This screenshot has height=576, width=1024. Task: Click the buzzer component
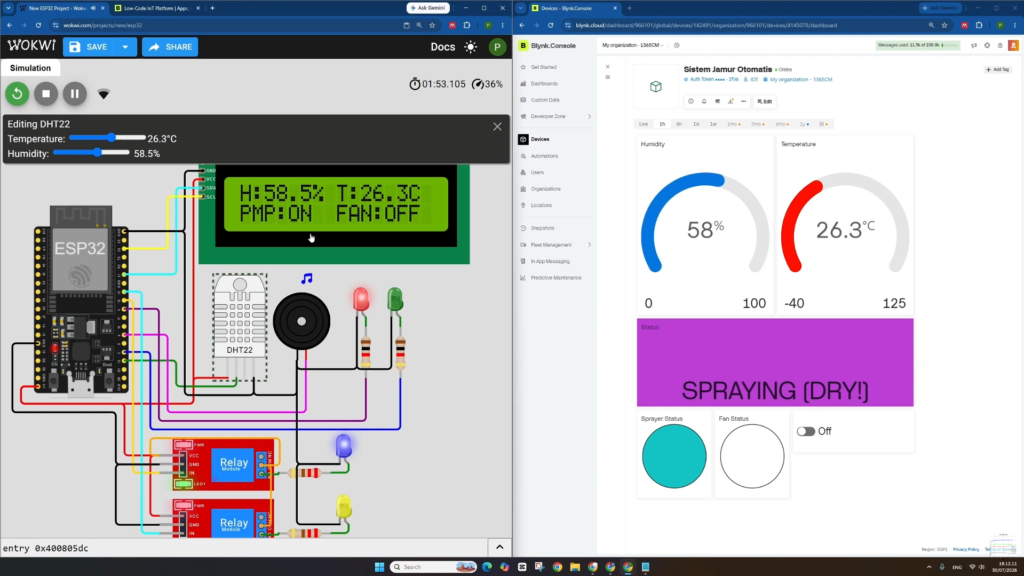click(302, 321)
